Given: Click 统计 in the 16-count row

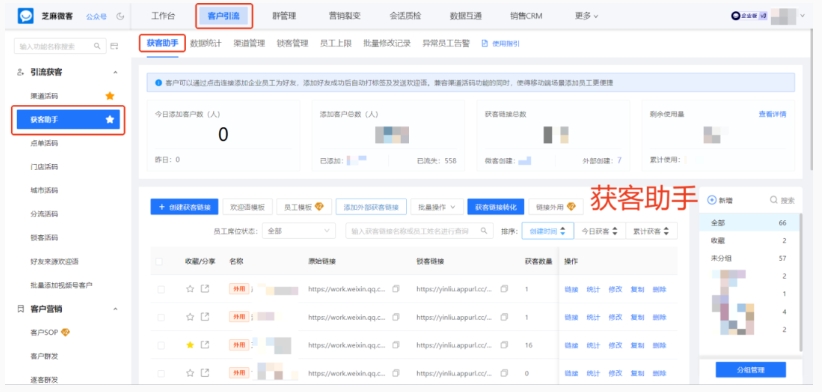Looking at the screenshot, I should coord(593,345).
